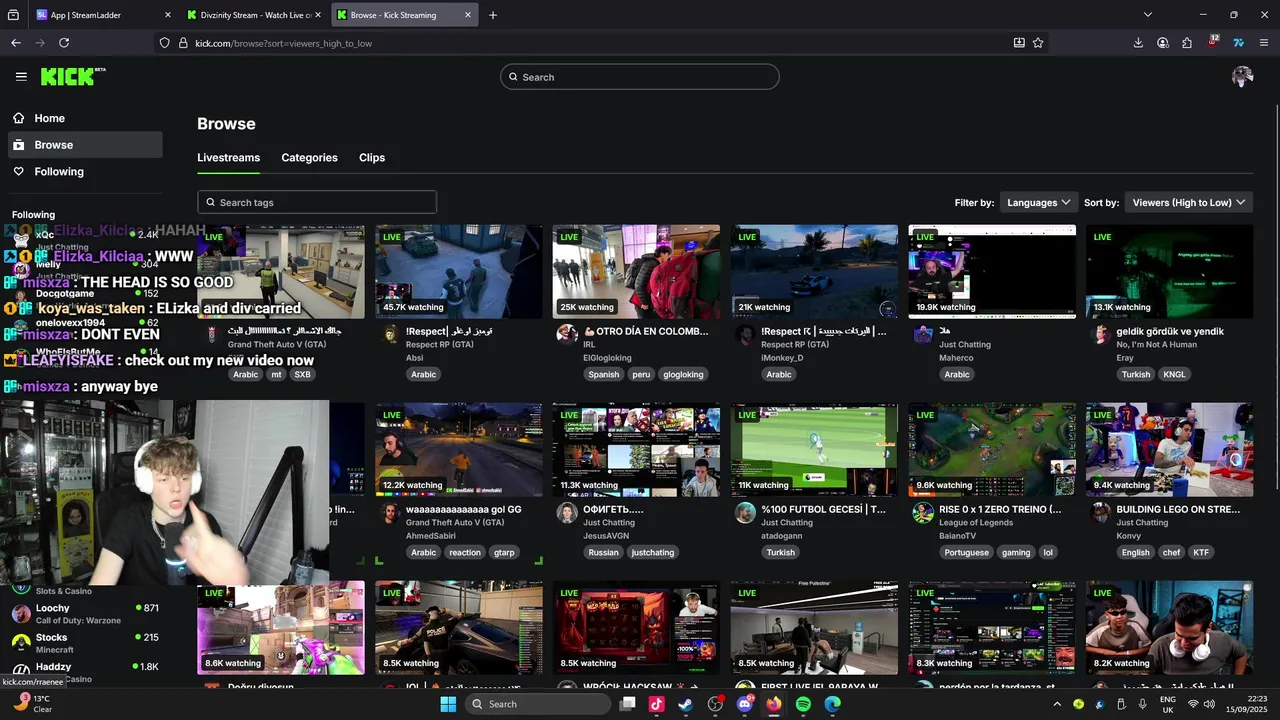Select the Divzinity Stream browser tab
Screen dimensions: 1280x720
pos(253,15)
